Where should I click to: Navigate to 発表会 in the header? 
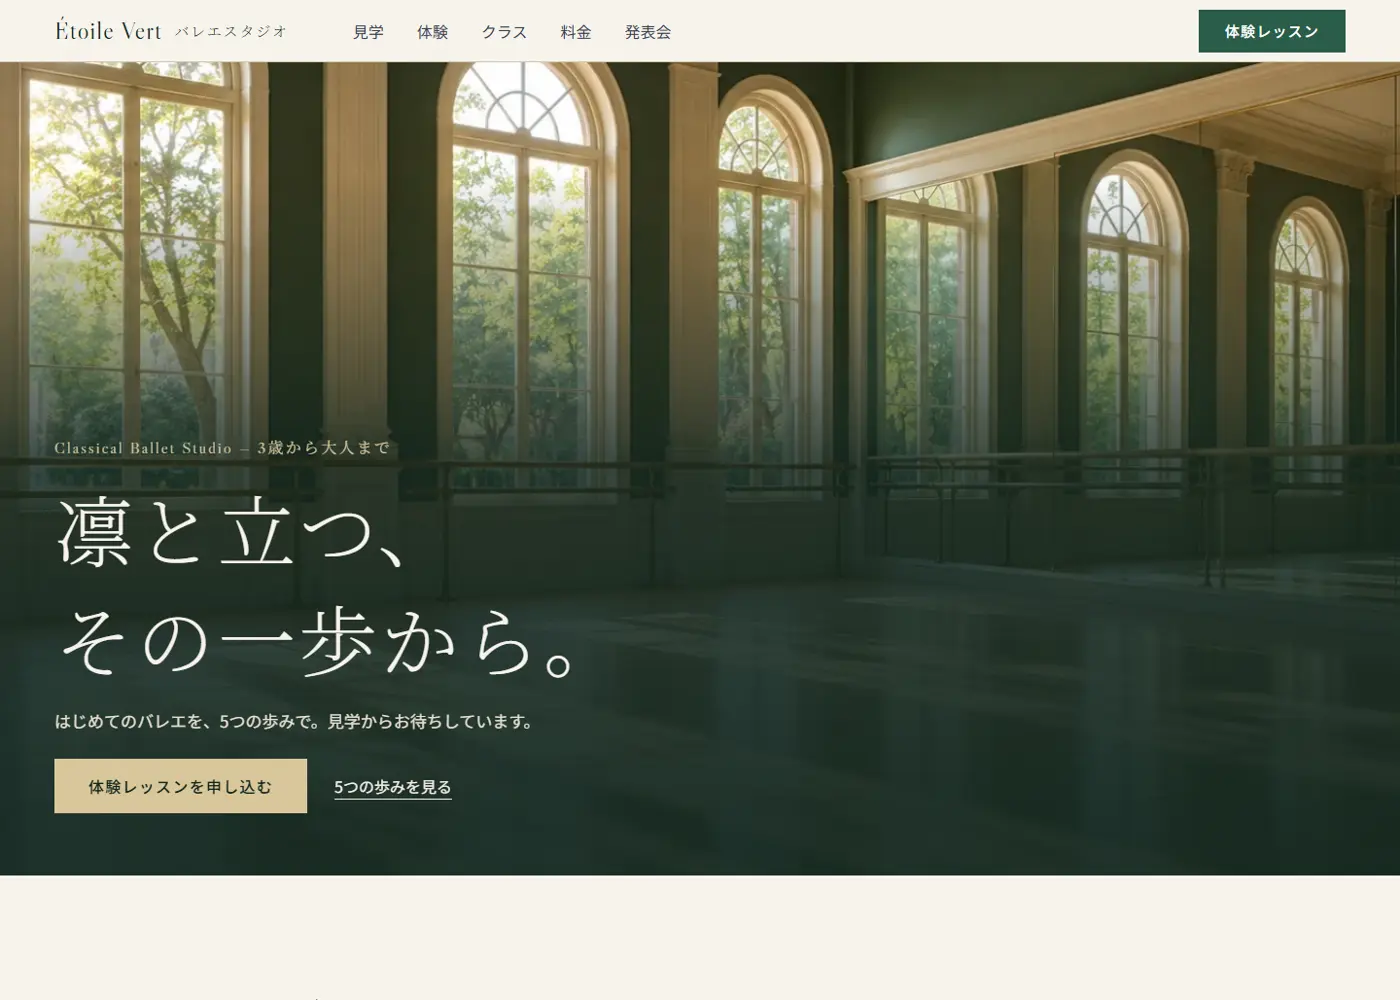click(648, 32)
